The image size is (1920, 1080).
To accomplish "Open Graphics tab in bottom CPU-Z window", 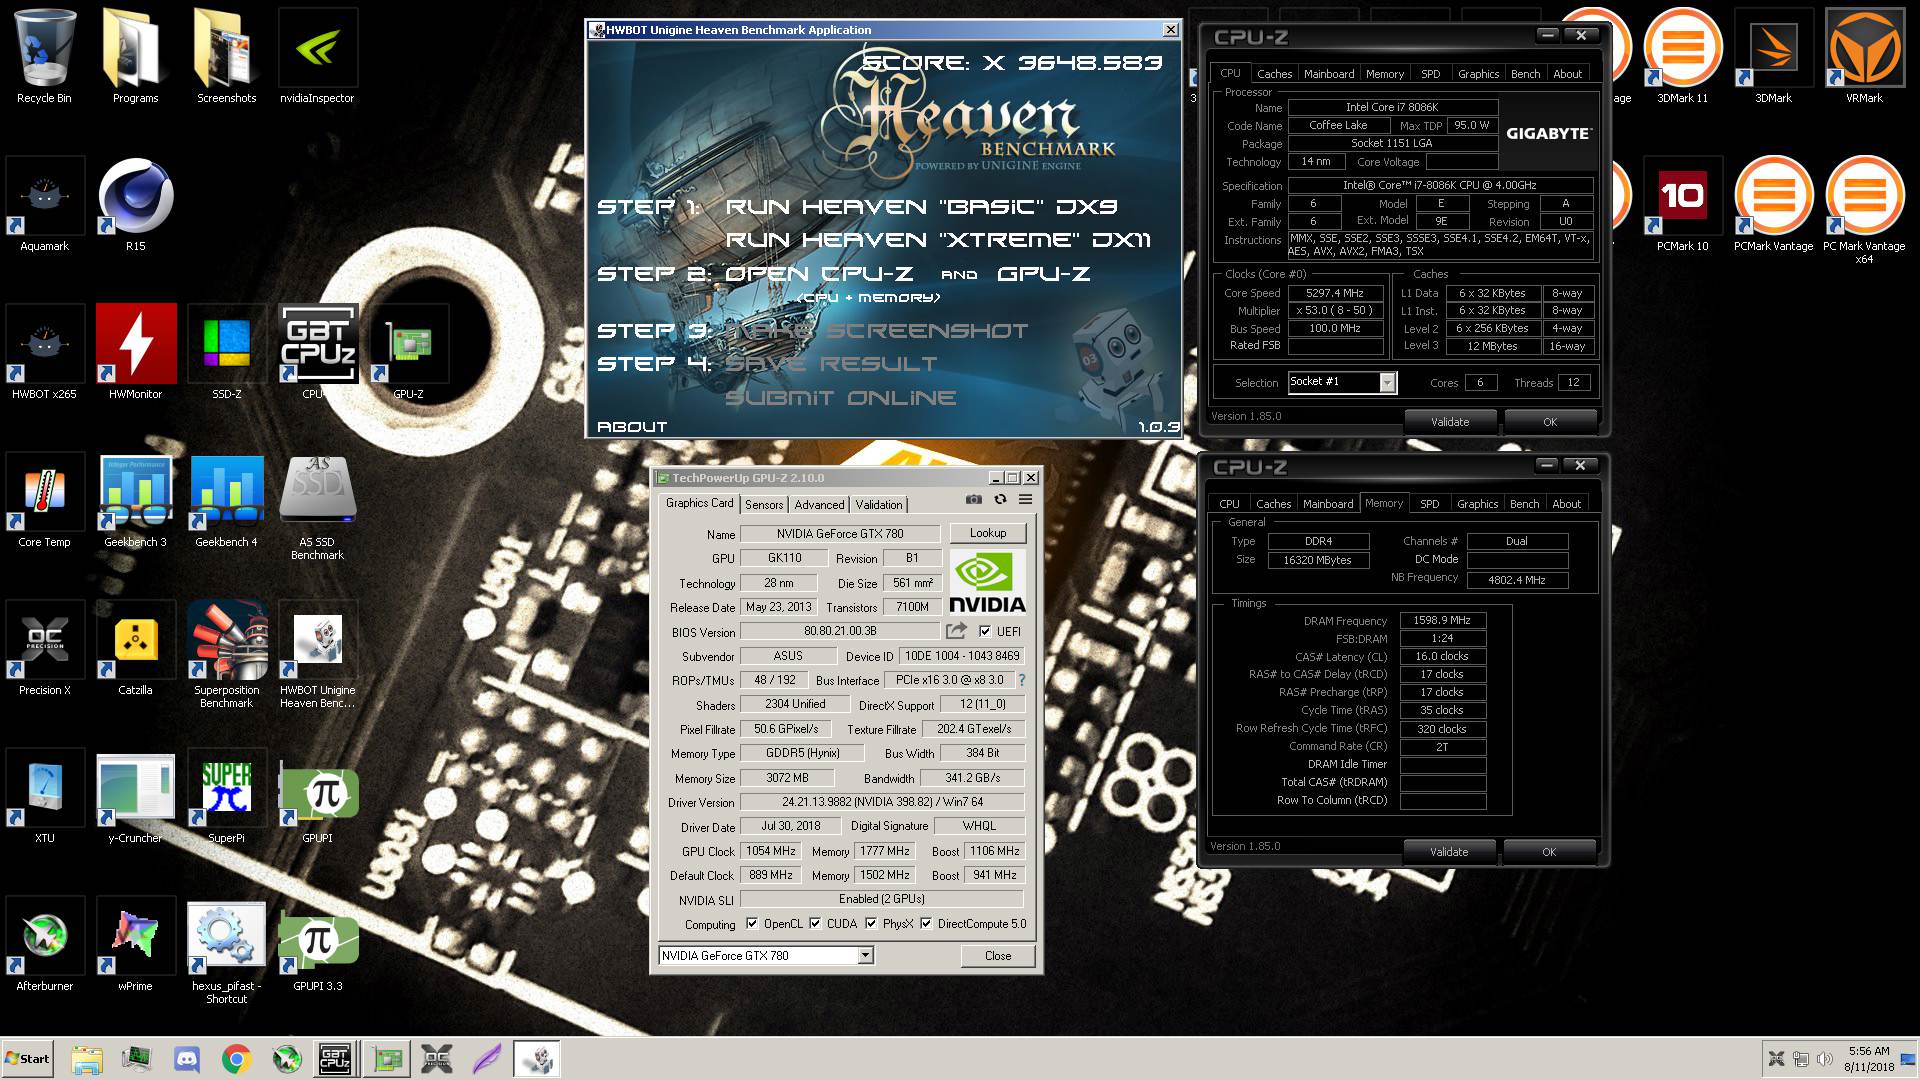I will (1477, 504).
